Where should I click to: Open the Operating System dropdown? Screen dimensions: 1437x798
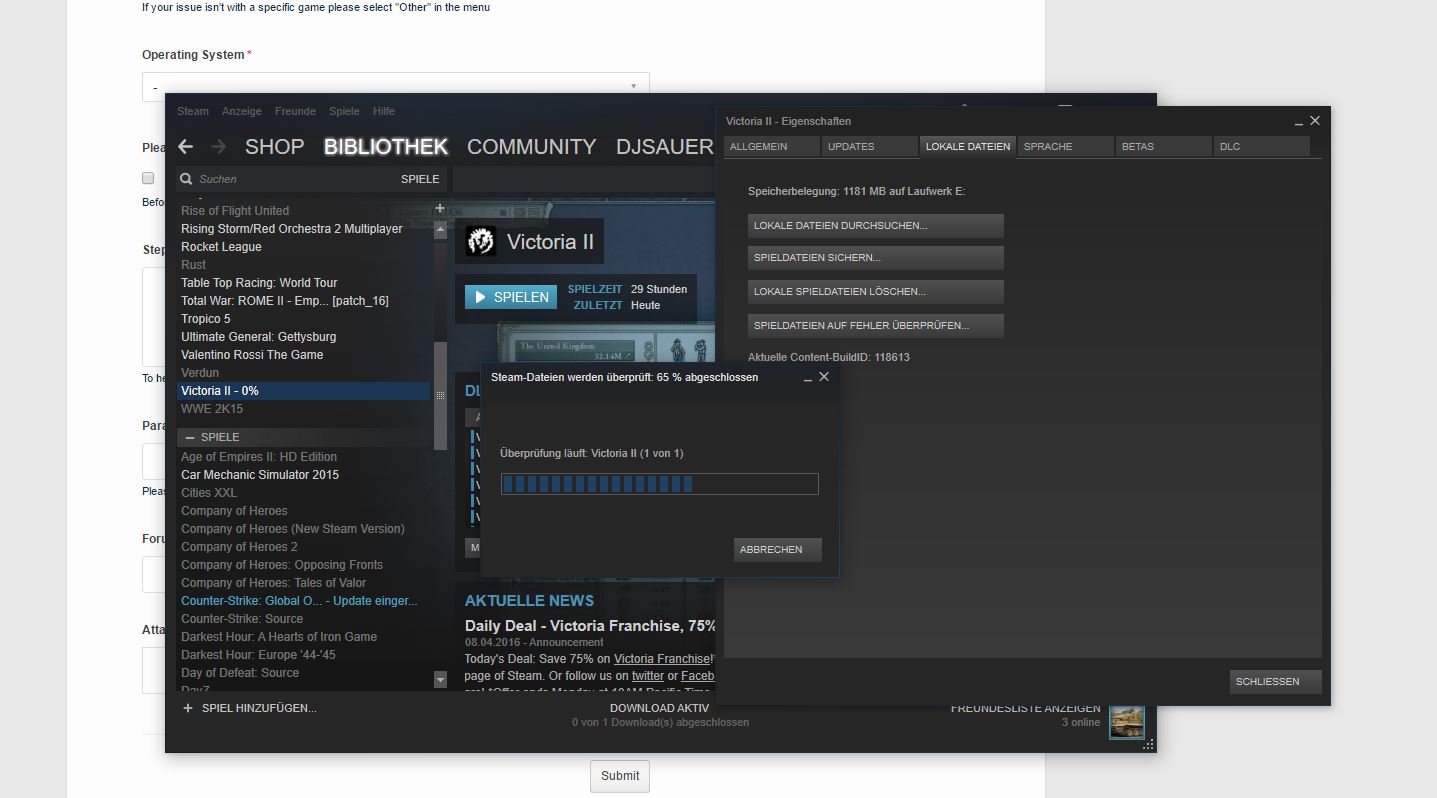pyautogui.click(x=395, y=87)
